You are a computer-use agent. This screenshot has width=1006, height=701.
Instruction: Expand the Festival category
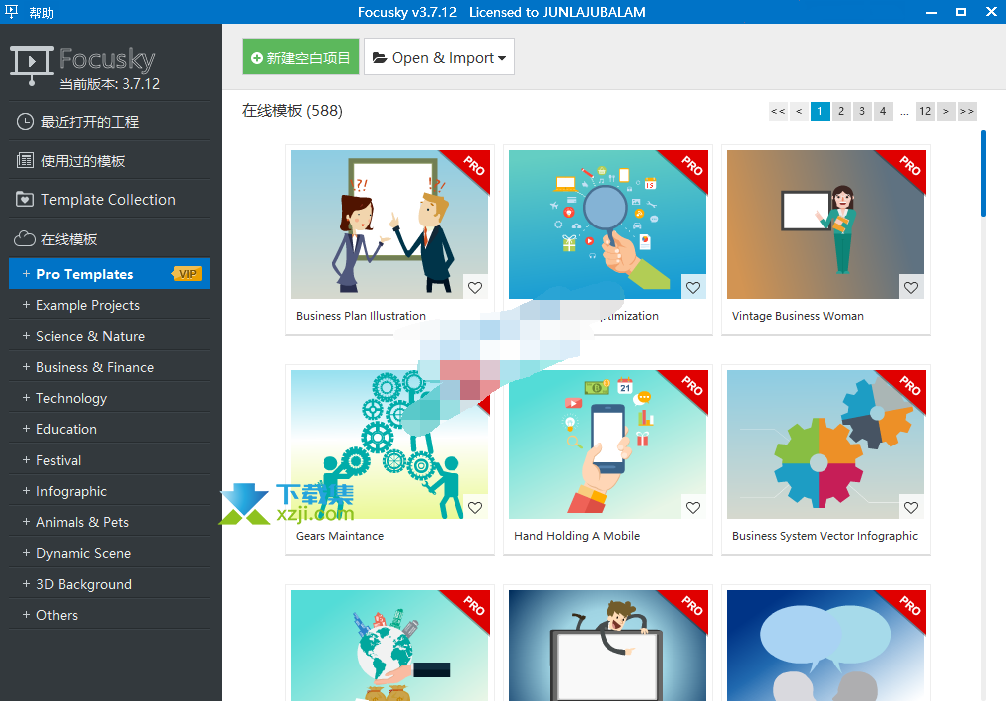pyautogui.click(x=26, y=460)
